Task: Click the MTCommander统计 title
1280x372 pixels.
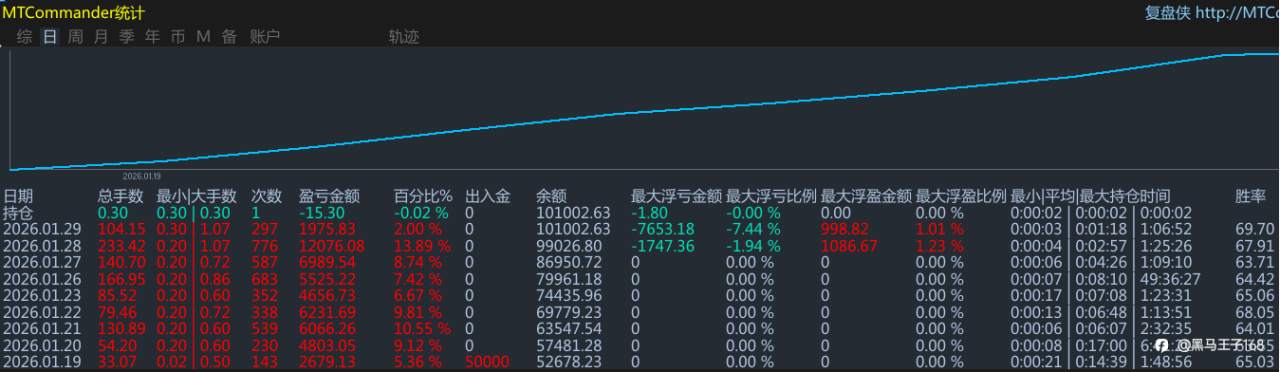Action: coord(73,12)
